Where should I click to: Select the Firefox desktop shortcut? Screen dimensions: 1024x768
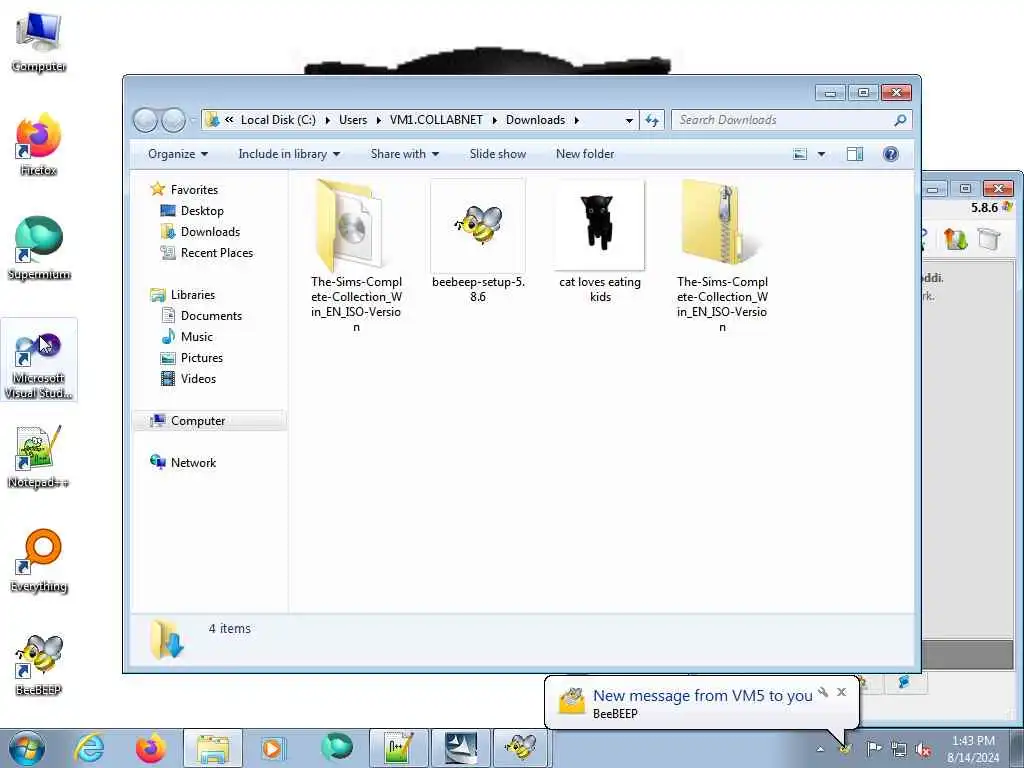pos(39,145)
